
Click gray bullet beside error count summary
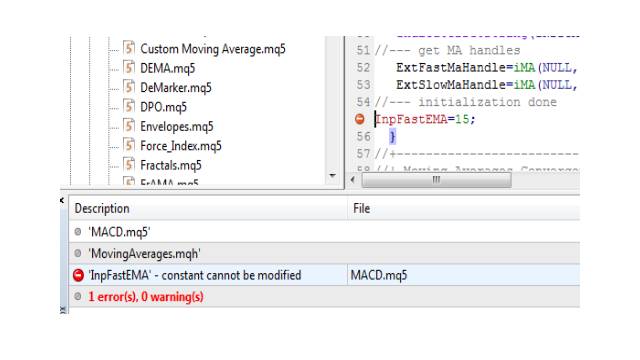78,297
